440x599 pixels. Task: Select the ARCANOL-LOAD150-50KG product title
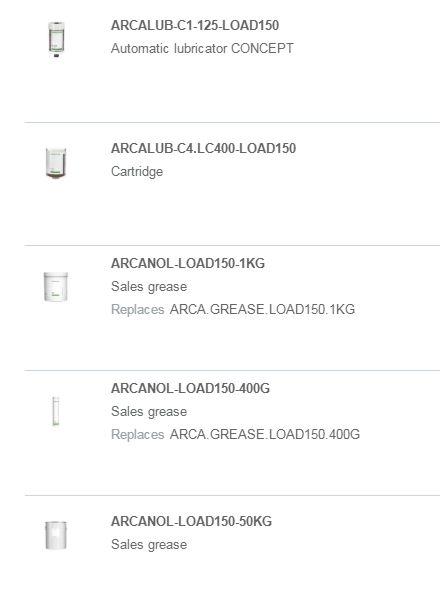[x=191, y=521]
